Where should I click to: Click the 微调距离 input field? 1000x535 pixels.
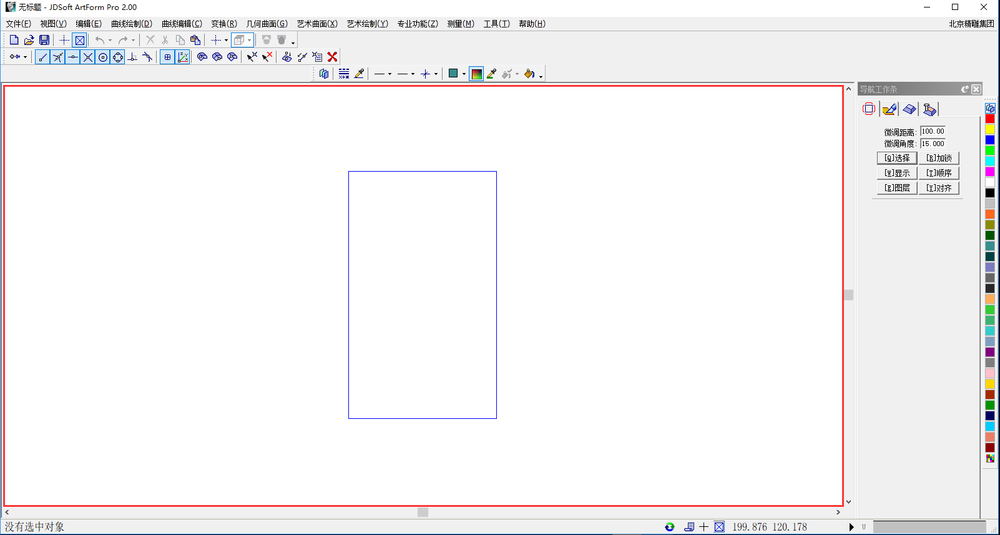tap(932, 131)
